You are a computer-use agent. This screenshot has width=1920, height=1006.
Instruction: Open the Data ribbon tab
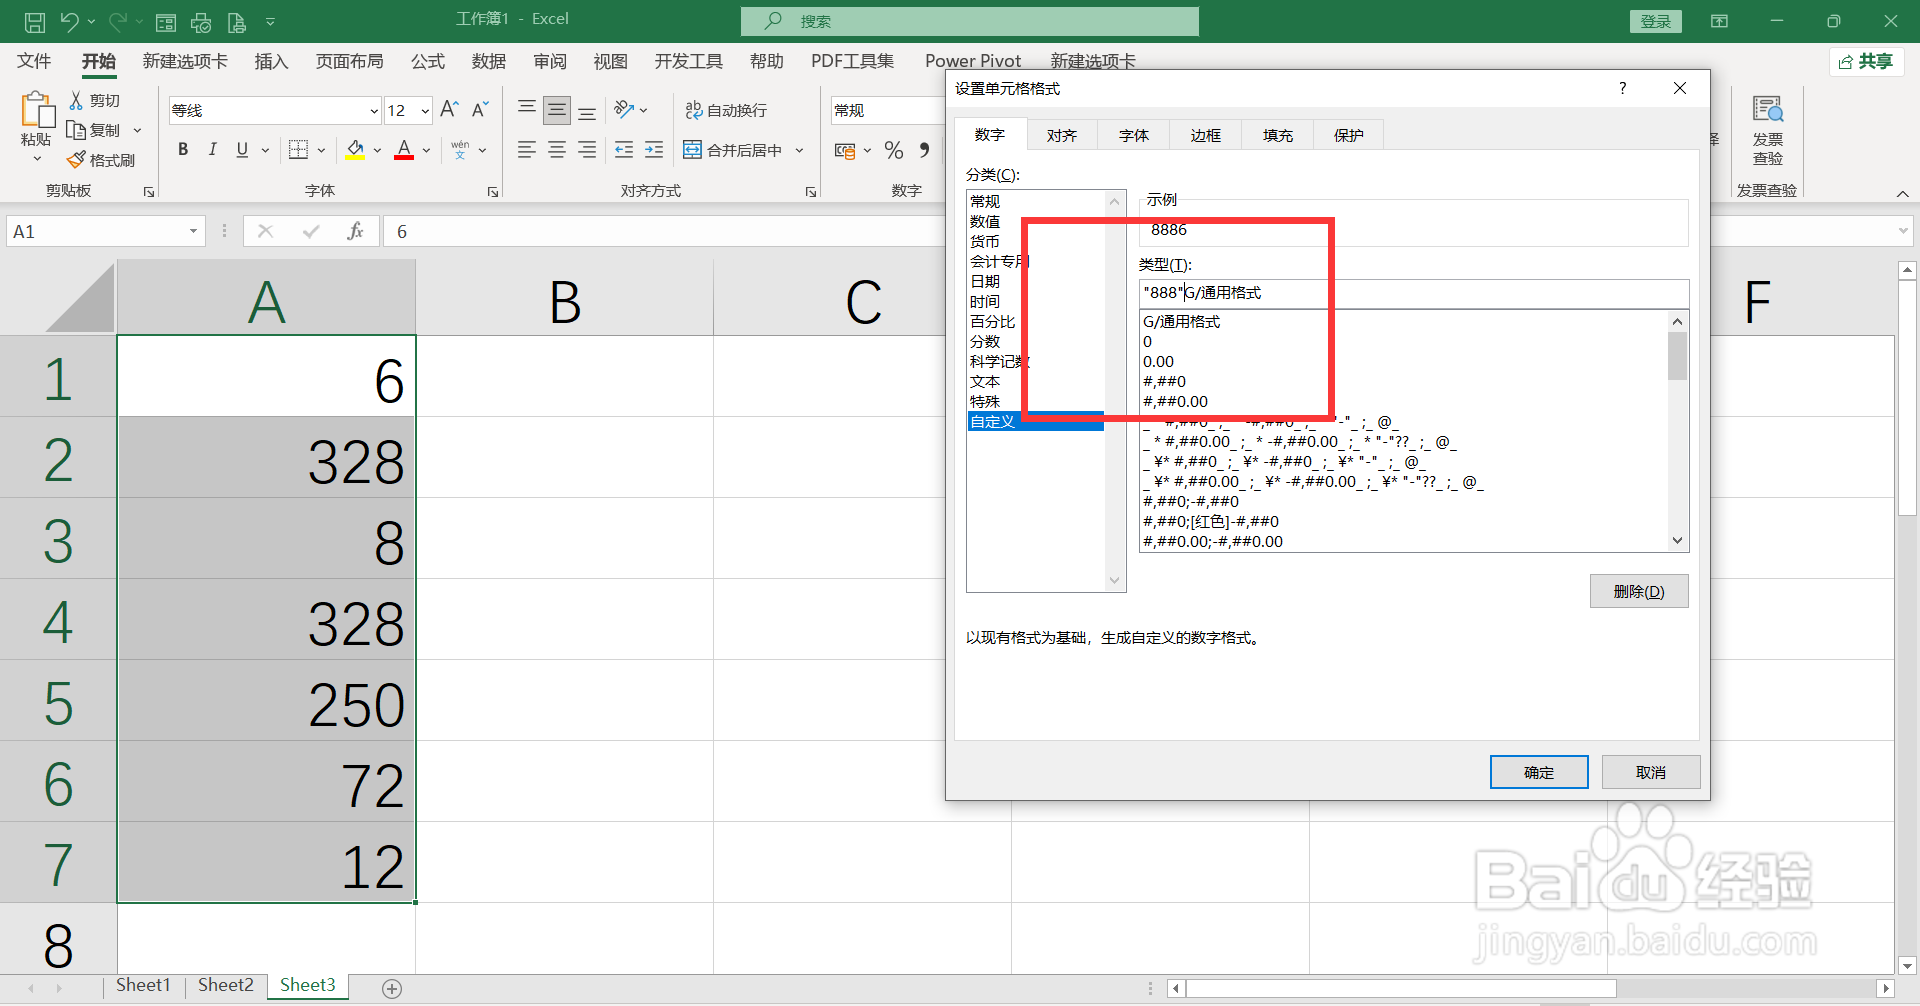coord(489,62)
